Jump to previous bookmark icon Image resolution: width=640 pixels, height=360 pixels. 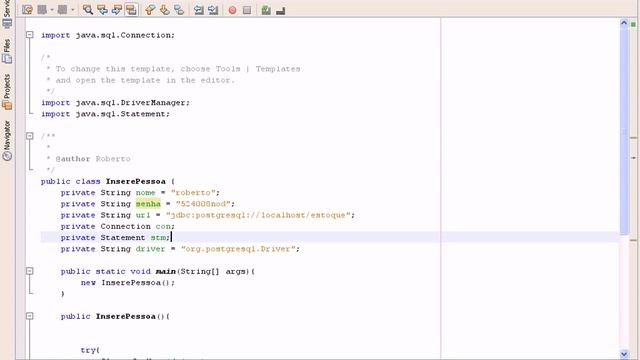tap(150, 10)
